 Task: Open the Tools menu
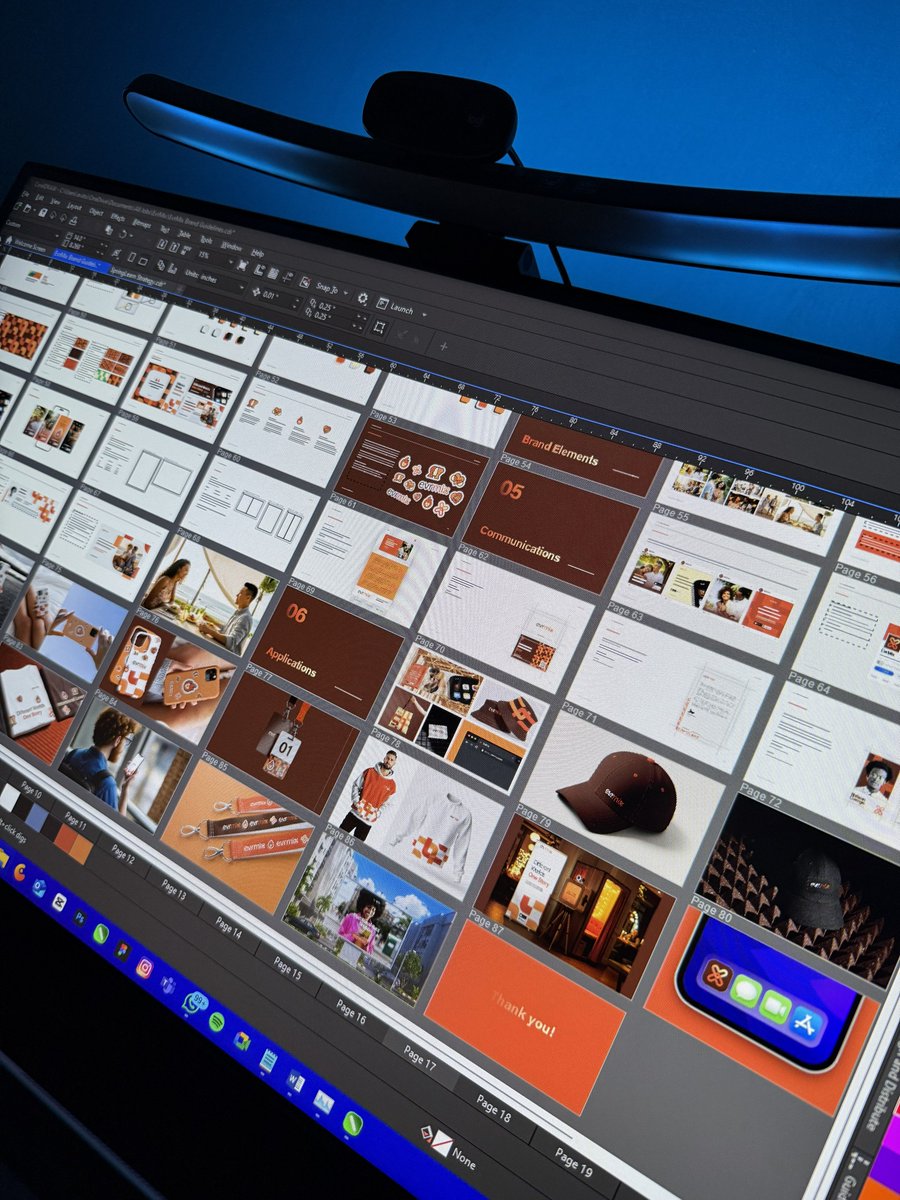(206, 240)
